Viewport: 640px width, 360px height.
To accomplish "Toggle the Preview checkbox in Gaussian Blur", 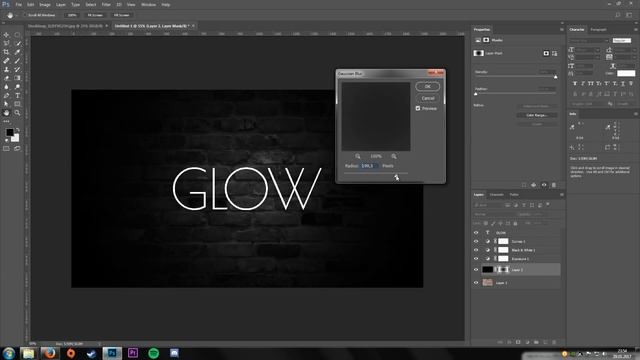I will click(418, 109).
